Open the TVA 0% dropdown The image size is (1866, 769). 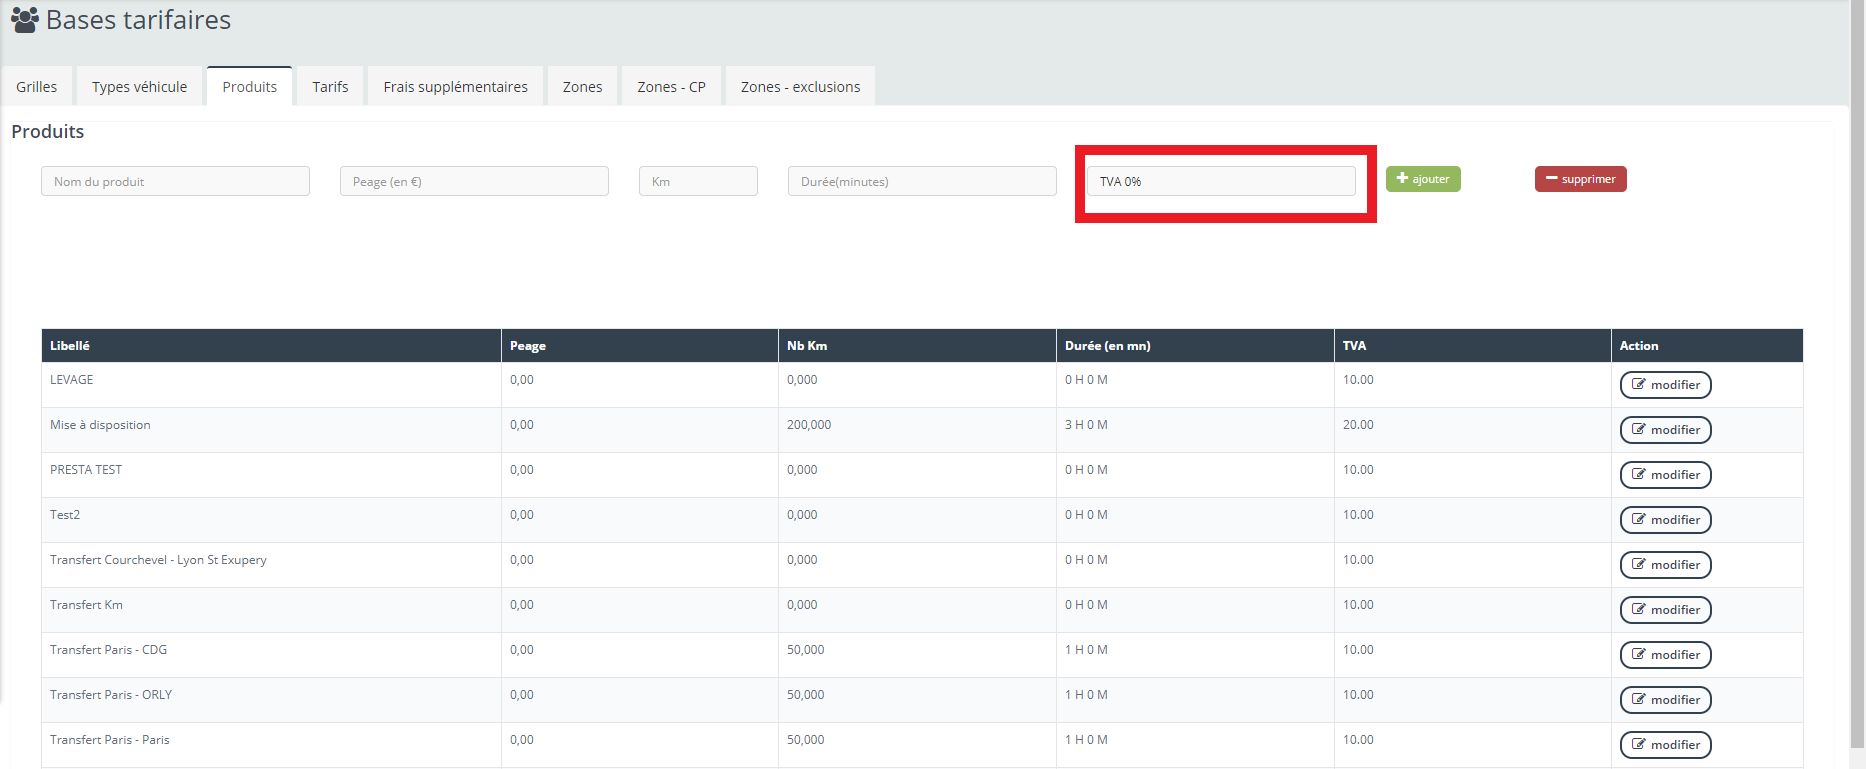[x=1220, y=182]
